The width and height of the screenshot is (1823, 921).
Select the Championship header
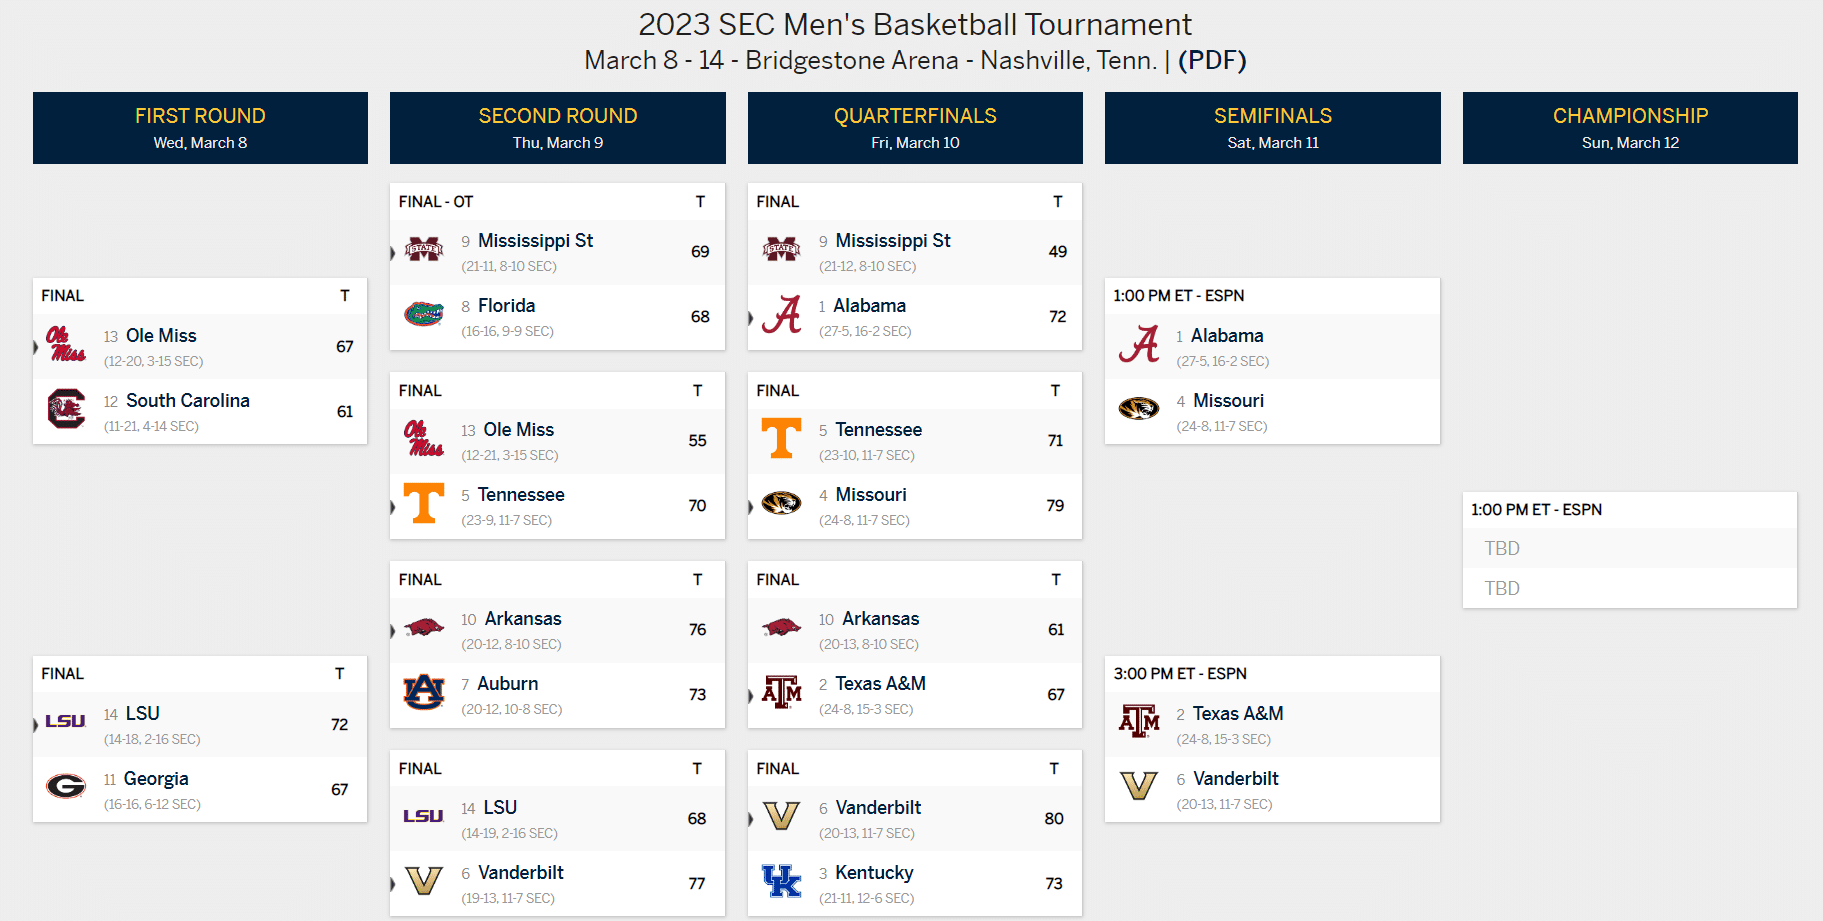[x=1630, y=128]
